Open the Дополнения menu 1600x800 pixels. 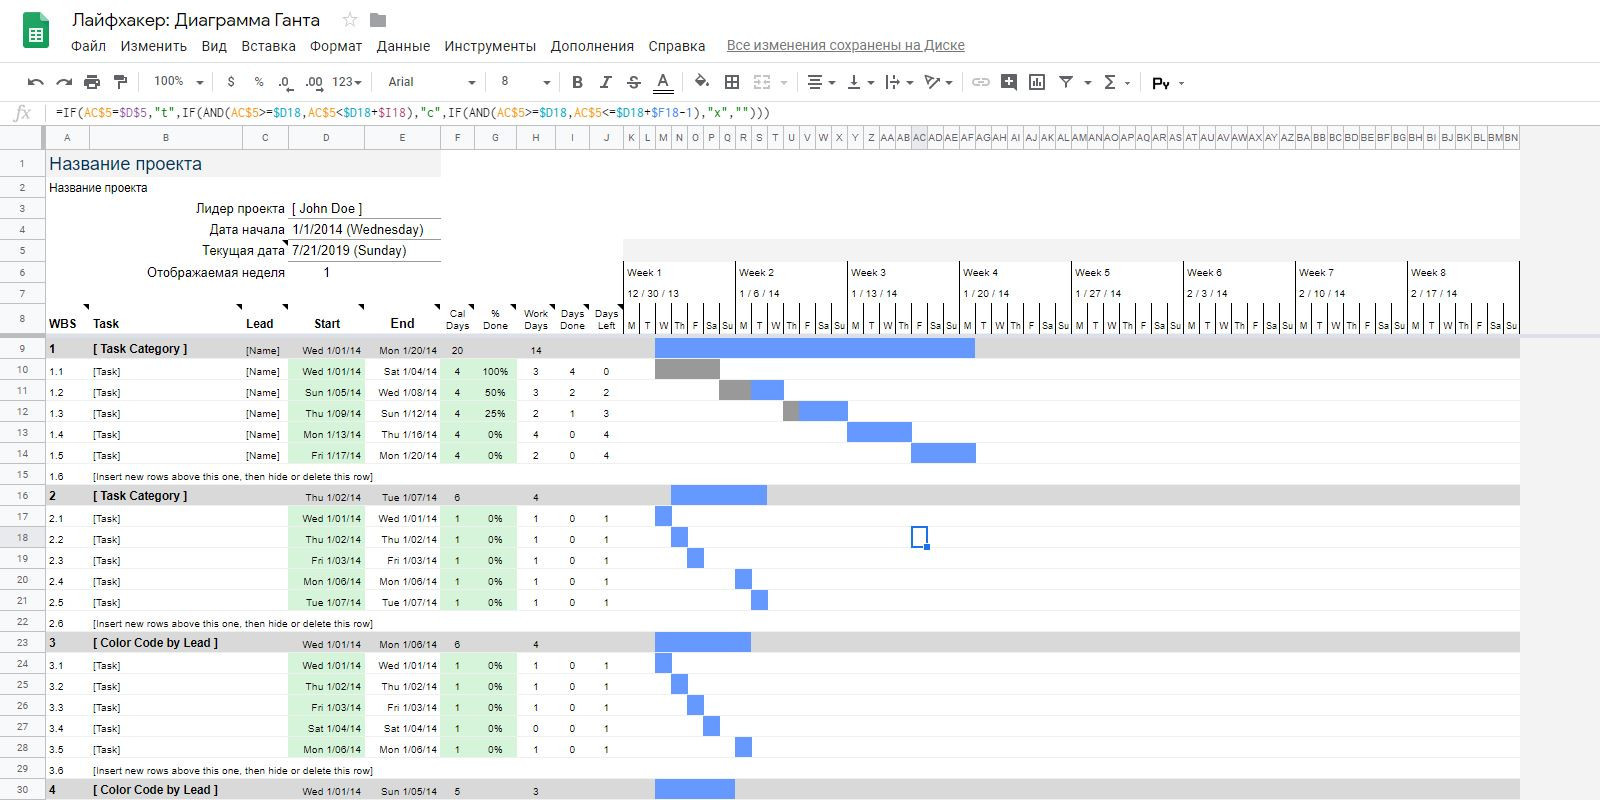click(x=592, y=46)
